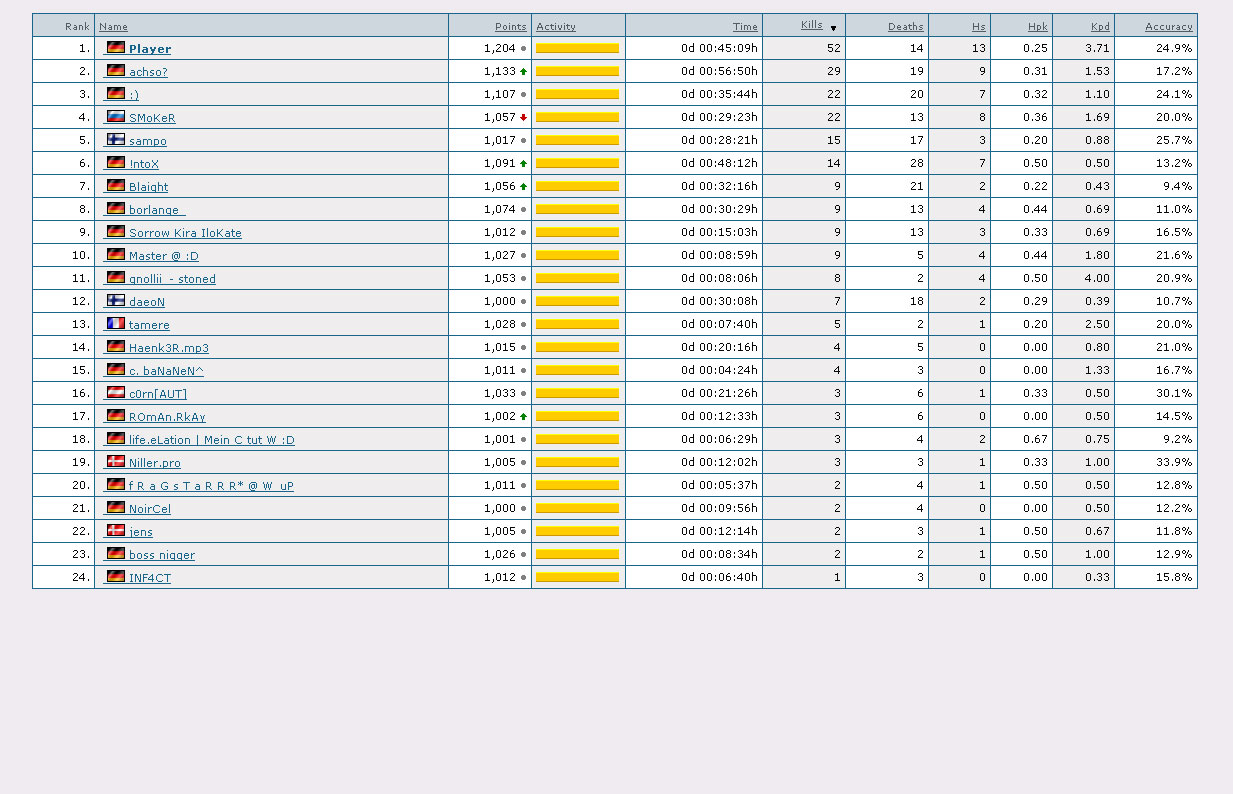Click the French flag next to tamere
The image size is (1233, 794).
point(116,324)
